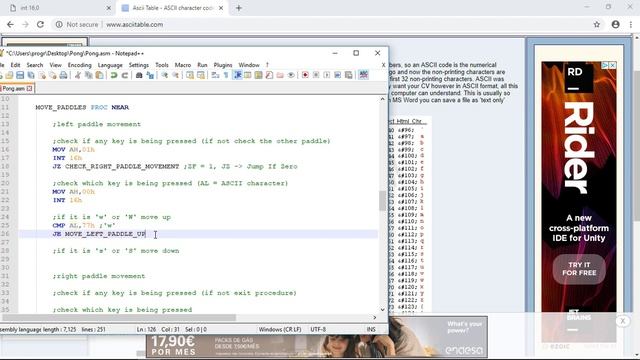This screenshot has width=640, height=360.
Task: Open Find with the binoculars icon
Action: tap(139, 75)
